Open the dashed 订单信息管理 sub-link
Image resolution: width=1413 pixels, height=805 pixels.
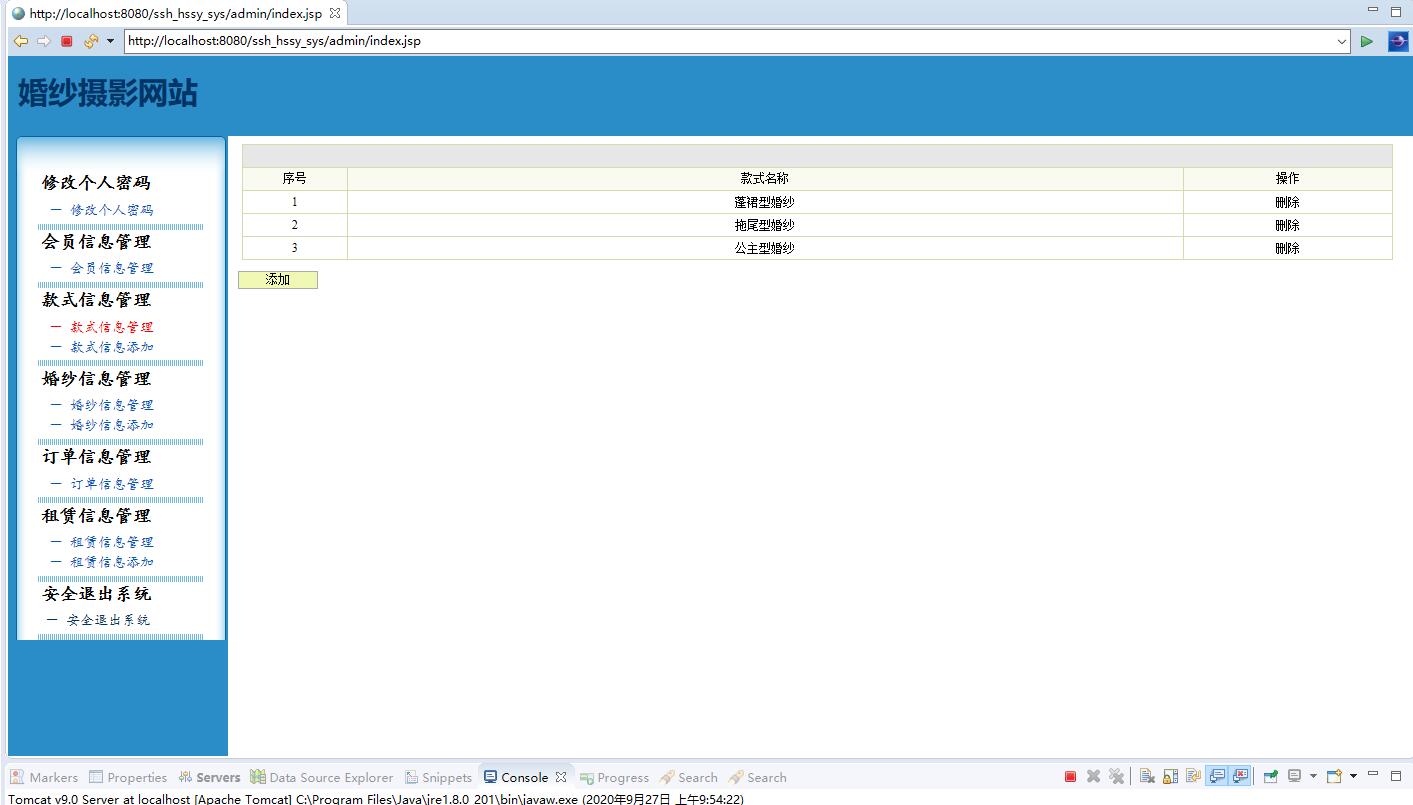pyautogui.click(x=112, y=484)
